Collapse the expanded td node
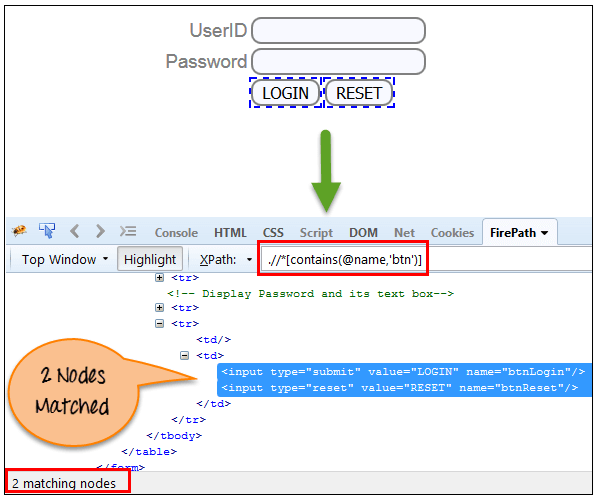 pos(184,356)
